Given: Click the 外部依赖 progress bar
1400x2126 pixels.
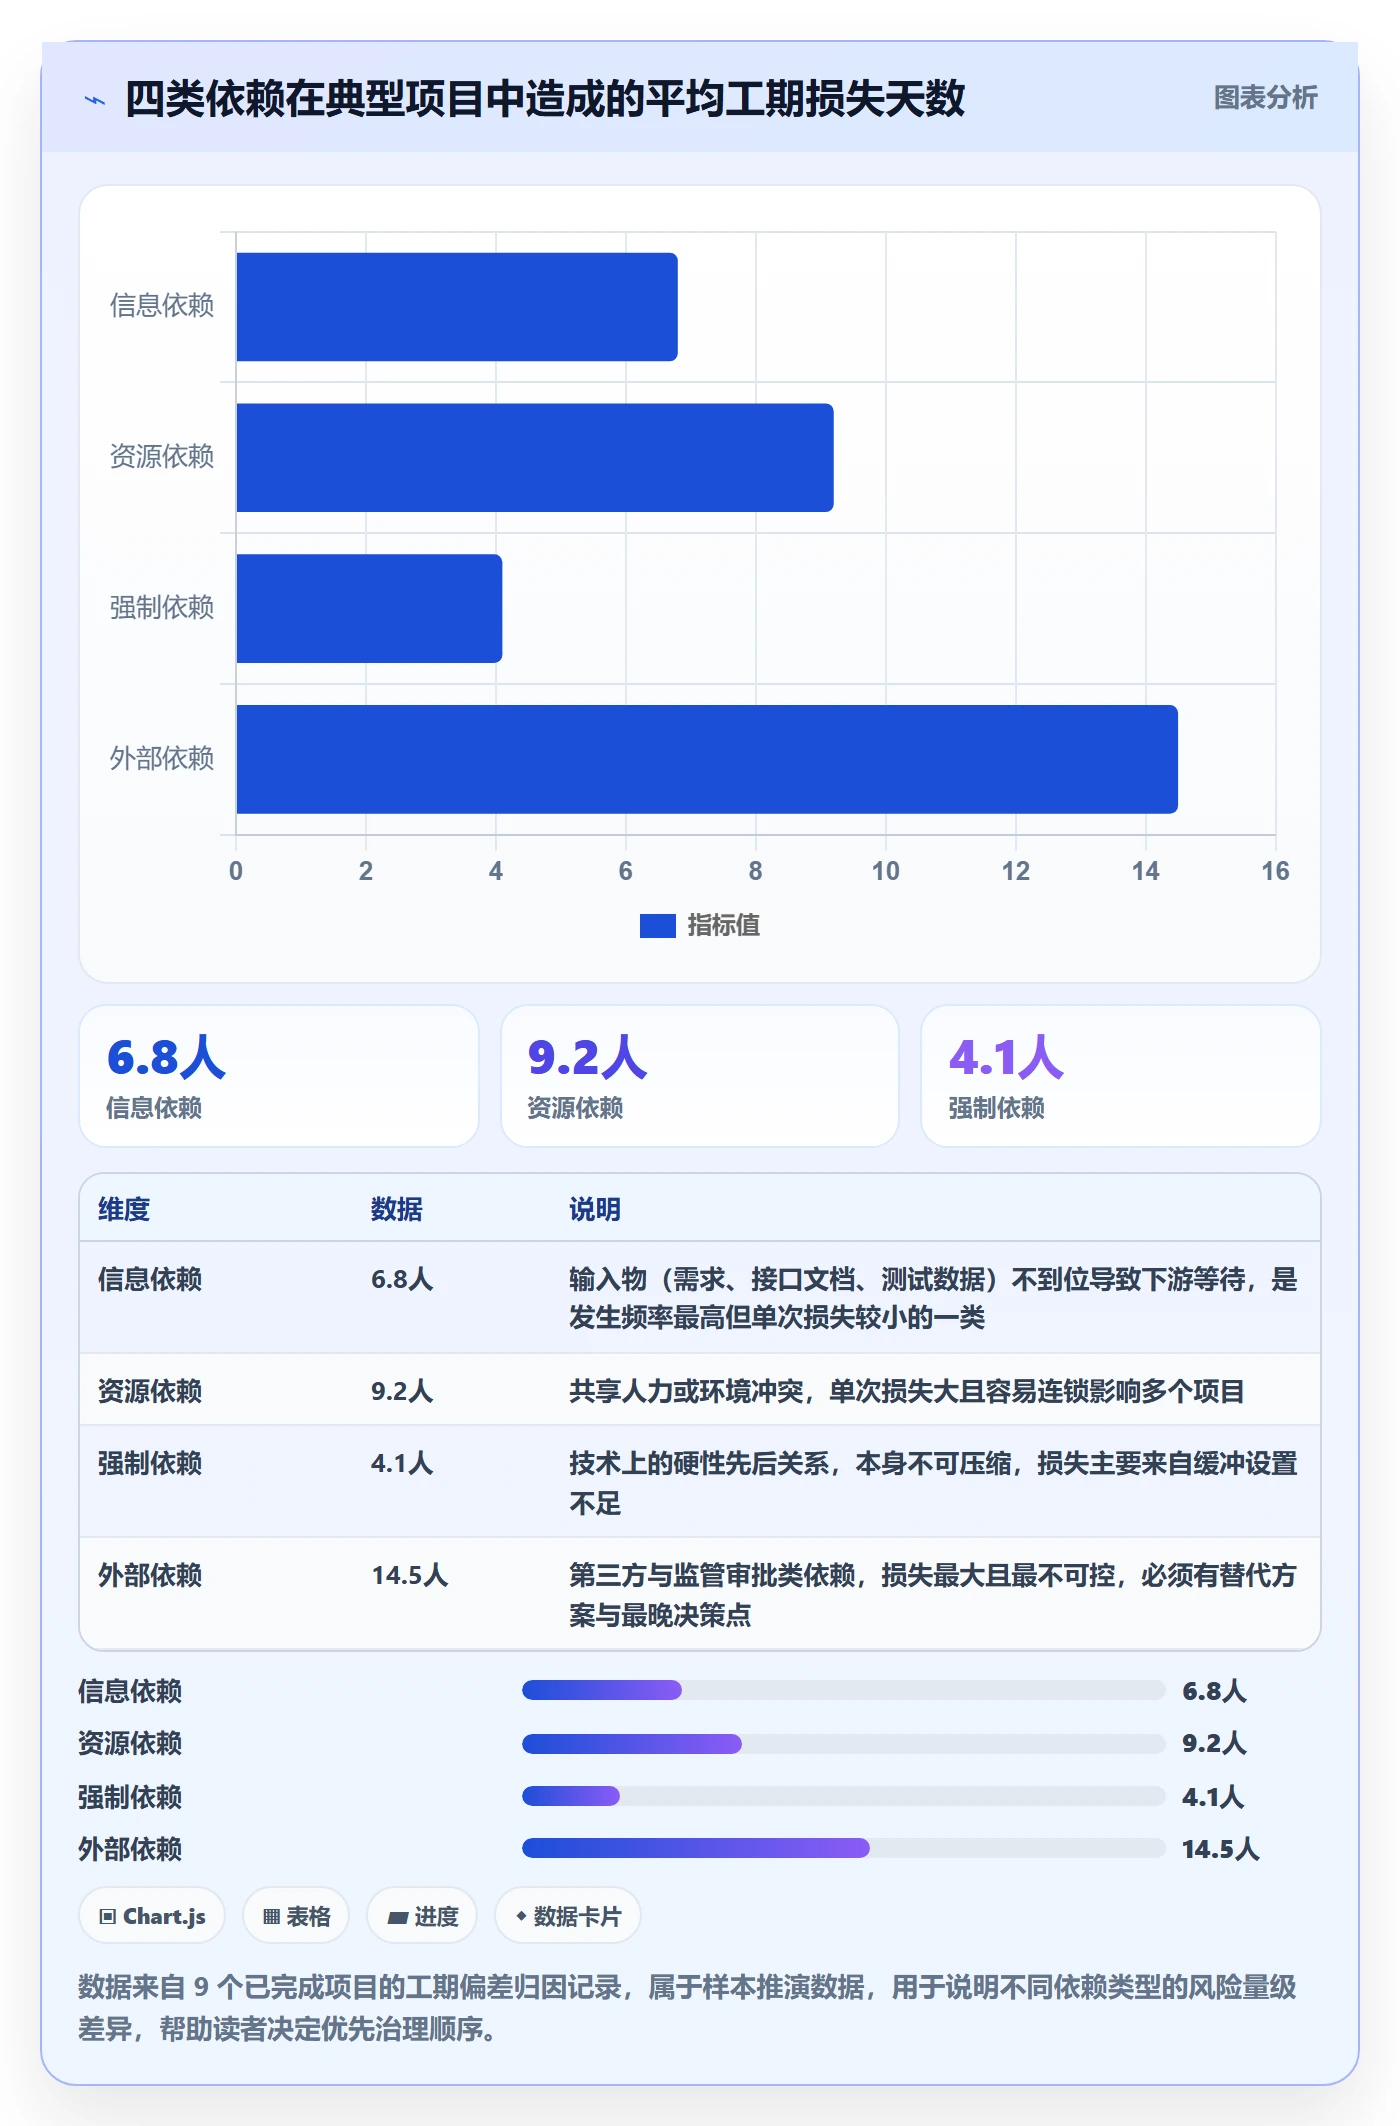Looking at the screenshot, I should (844, 1848).
